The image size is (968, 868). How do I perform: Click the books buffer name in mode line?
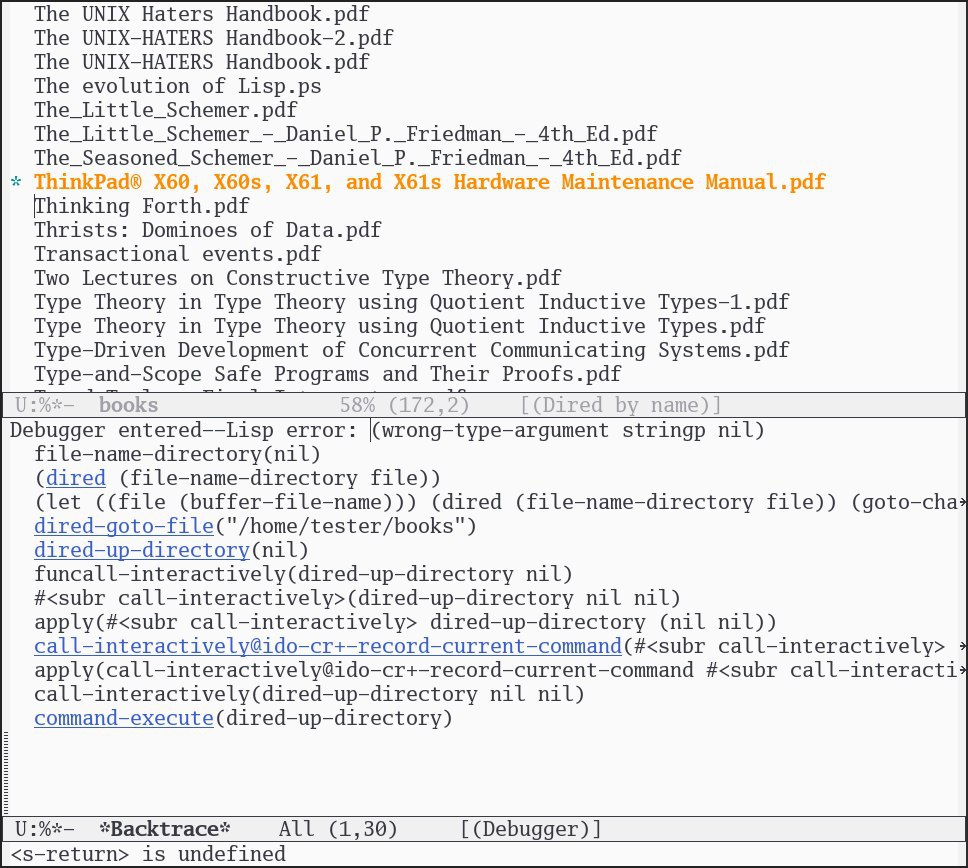pyautogui.click(x=128, y=406)
